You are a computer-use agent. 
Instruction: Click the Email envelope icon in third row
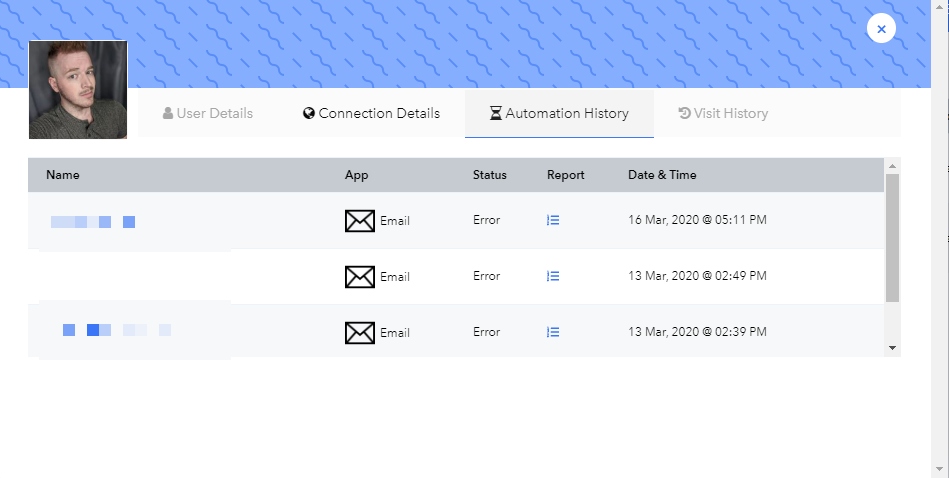(x=360, y=333)
